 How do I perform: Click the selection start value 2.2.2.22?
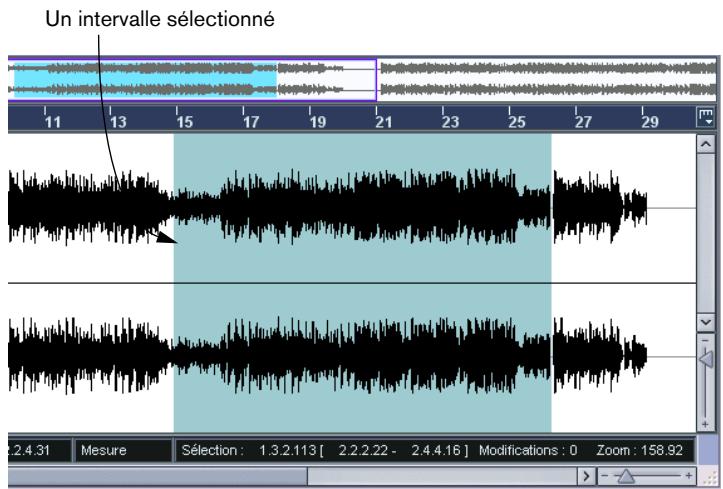tap(363, 450)
